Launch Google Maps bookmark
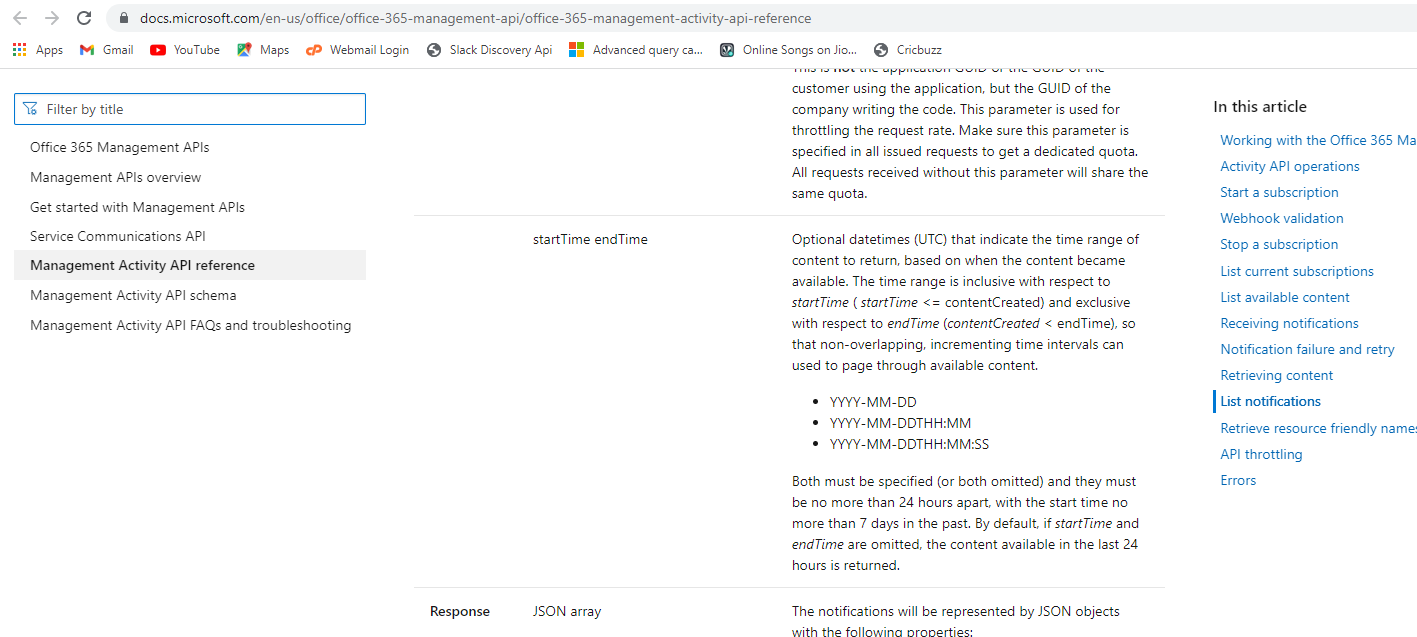Screen dimensions: 1417x637 point(262,49)
